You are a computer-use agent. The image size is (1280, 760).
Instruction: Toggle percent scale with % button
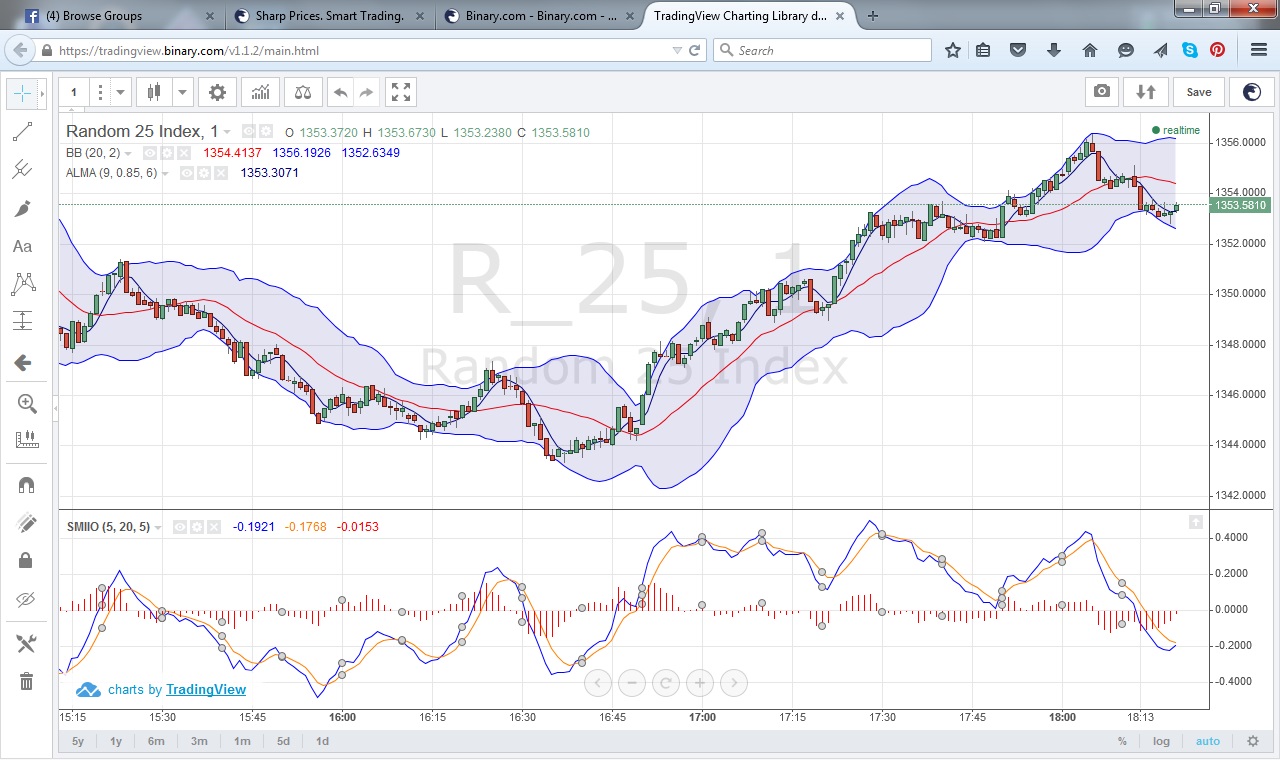click(1122, 742)
